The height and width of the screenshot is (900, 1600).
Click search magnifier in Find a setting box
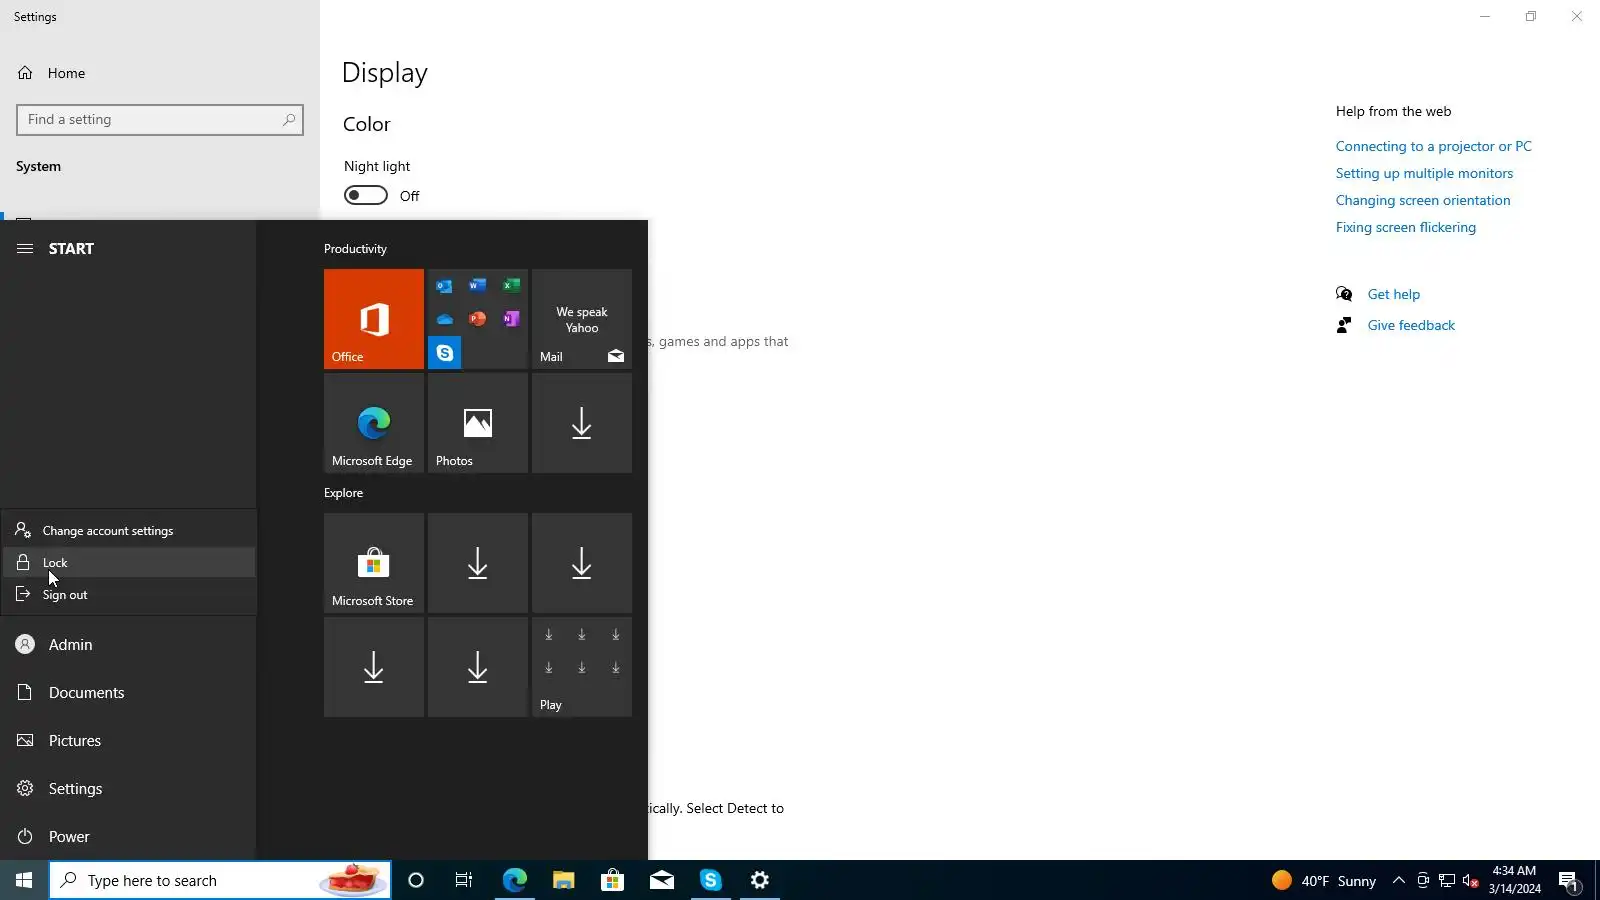click(x=289, y=120)
